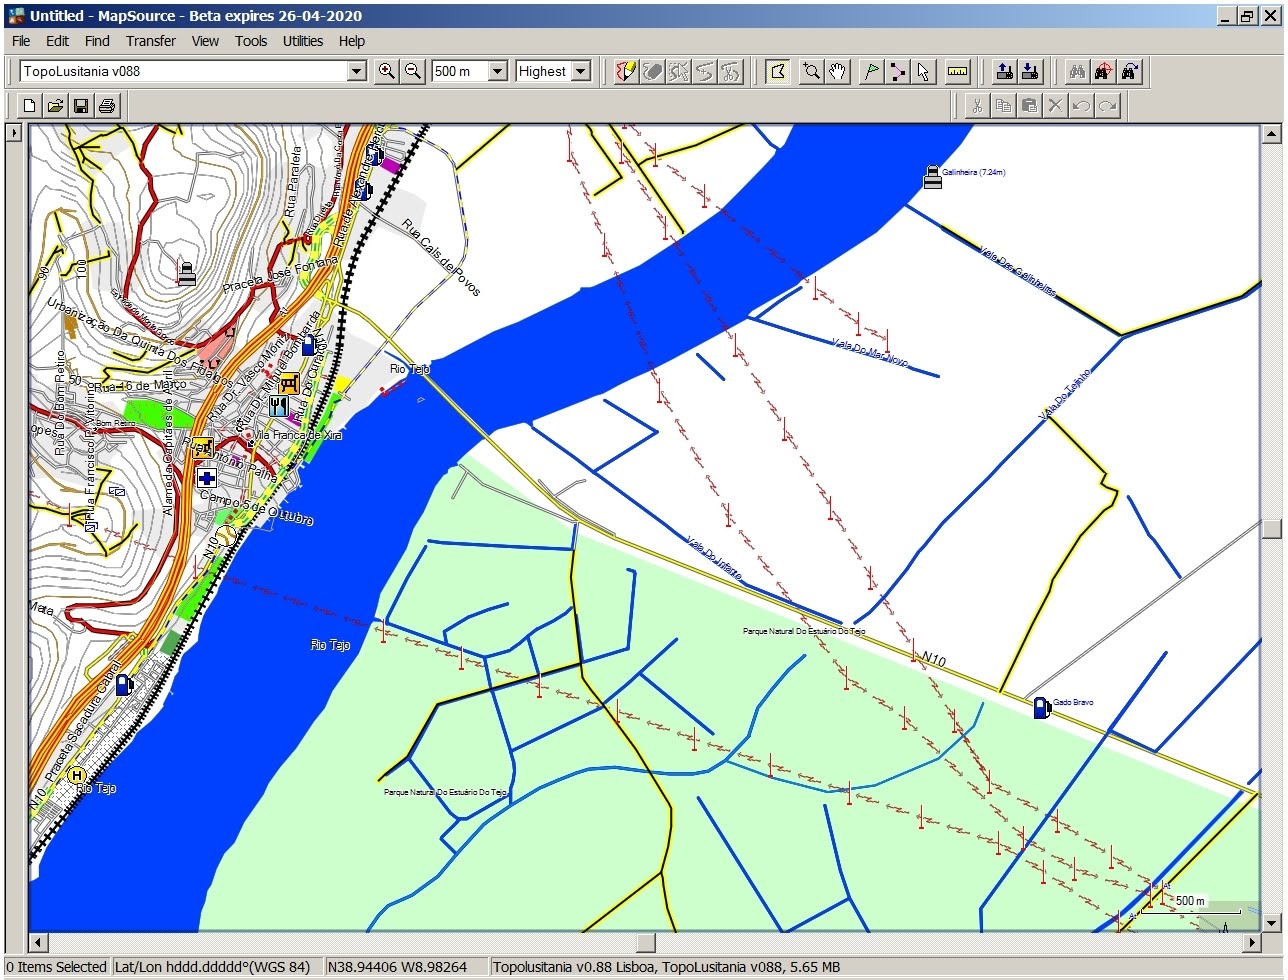The image size is (1288, 980).
Task: Click the Gado Bravo fuel station icon
Action: pyautogui.click(x=1041, y=707)
